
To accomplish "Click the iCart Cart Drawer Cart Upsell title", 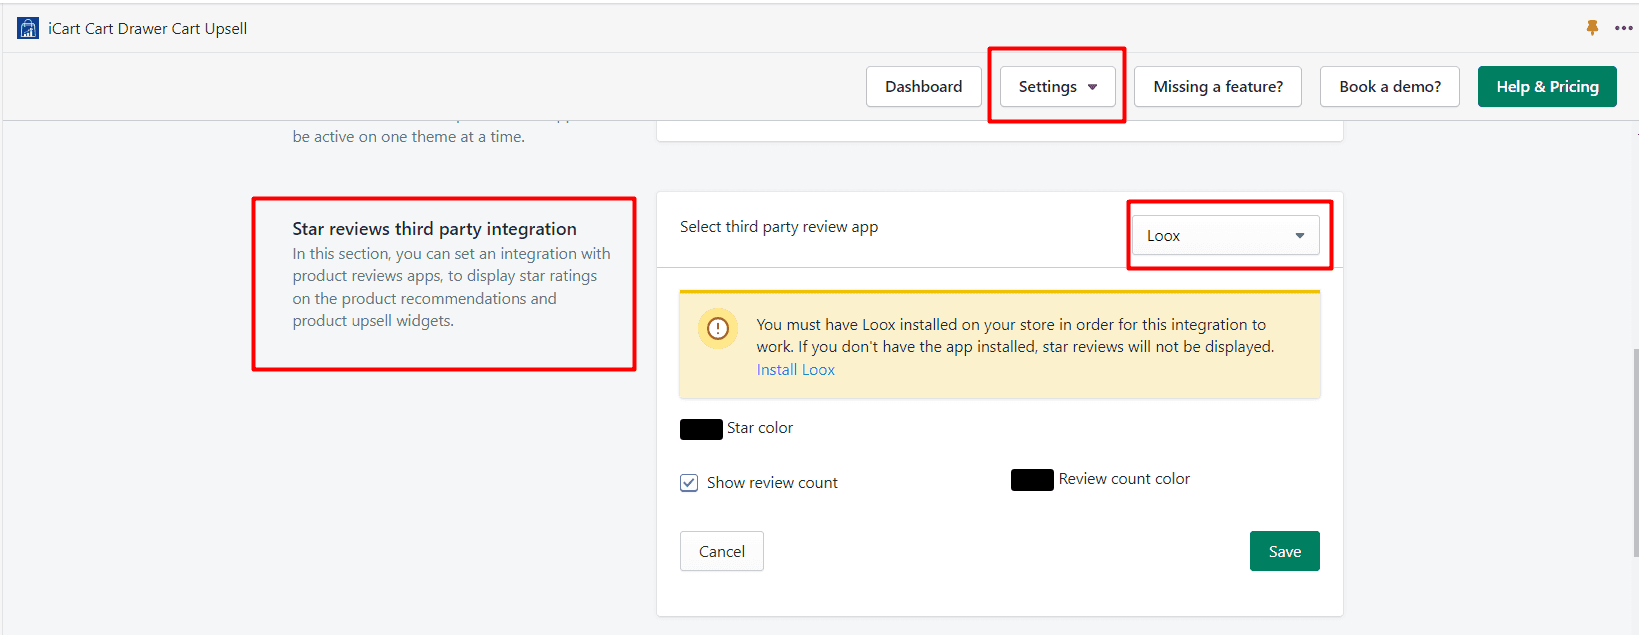I will (147, 28).
